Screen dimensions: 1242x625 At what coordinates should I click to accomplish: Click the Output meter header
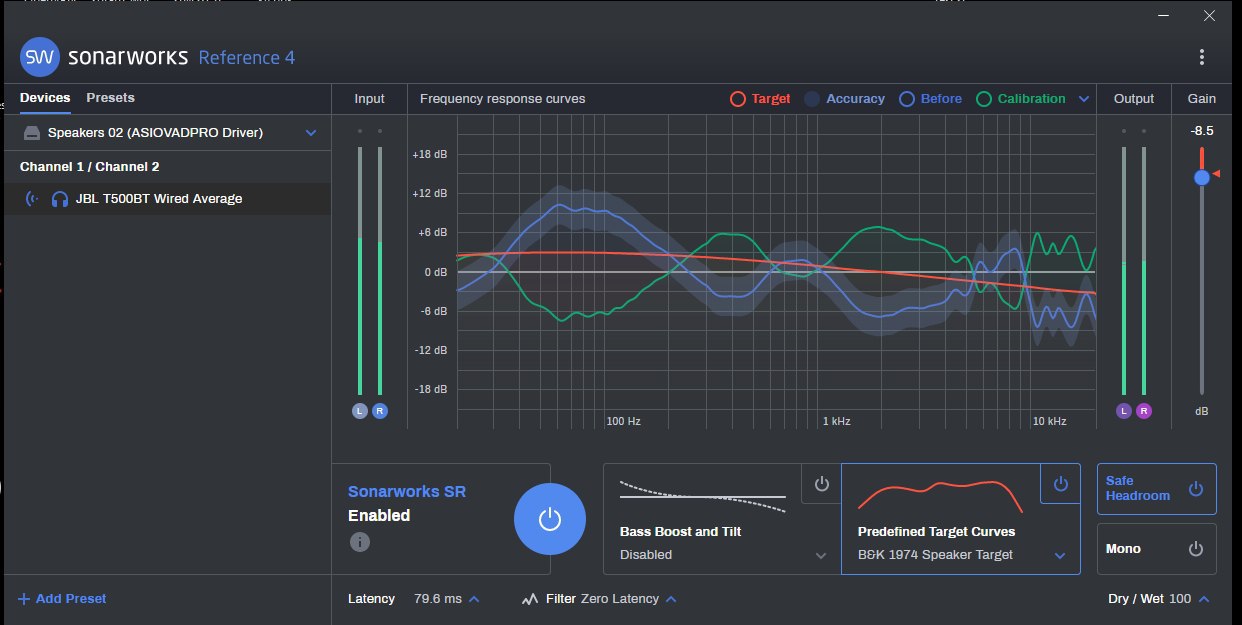click(1134, 99)
